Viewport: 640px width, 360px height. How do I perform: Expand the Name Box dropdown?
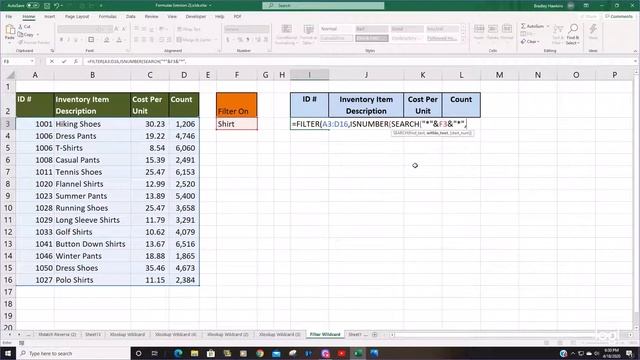(32, 61)
